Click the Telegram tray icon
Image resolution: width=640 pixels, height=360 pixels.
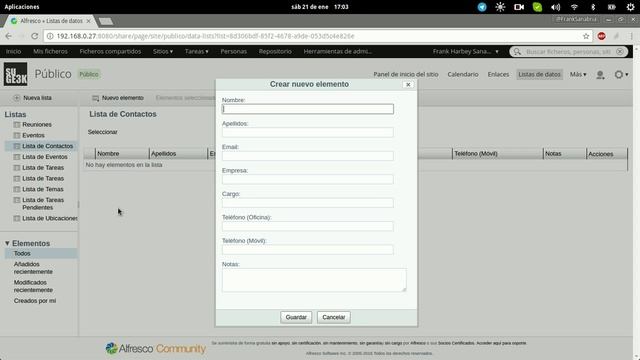pos(482,7)
